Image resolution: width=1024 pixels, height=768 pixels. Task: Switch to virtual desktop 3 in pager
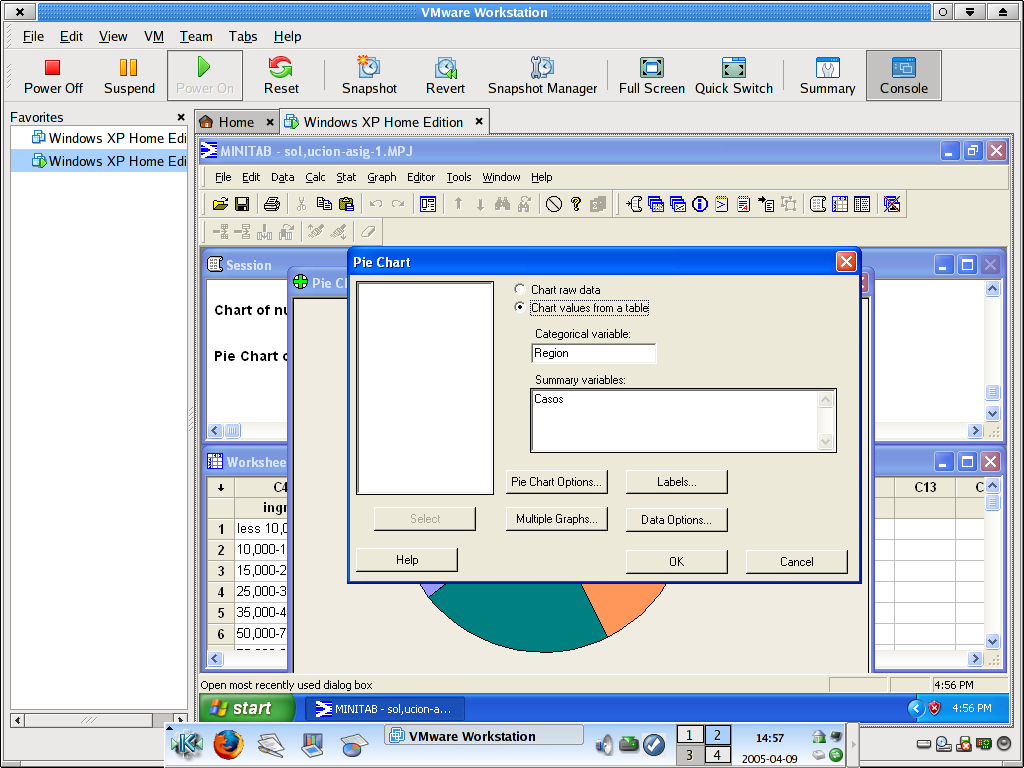pos(689,755)
